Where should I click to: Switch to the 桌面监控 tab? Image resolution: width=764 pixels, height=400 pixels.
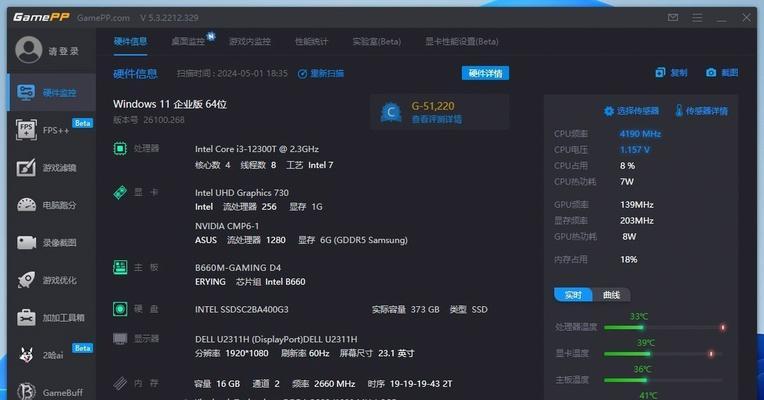tap(188, 41)
